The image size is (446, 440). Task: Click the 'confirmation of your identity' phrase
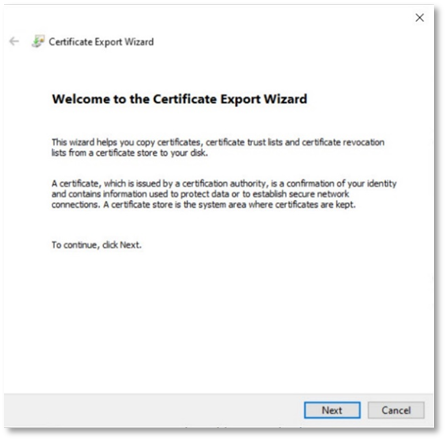point(342,183)
